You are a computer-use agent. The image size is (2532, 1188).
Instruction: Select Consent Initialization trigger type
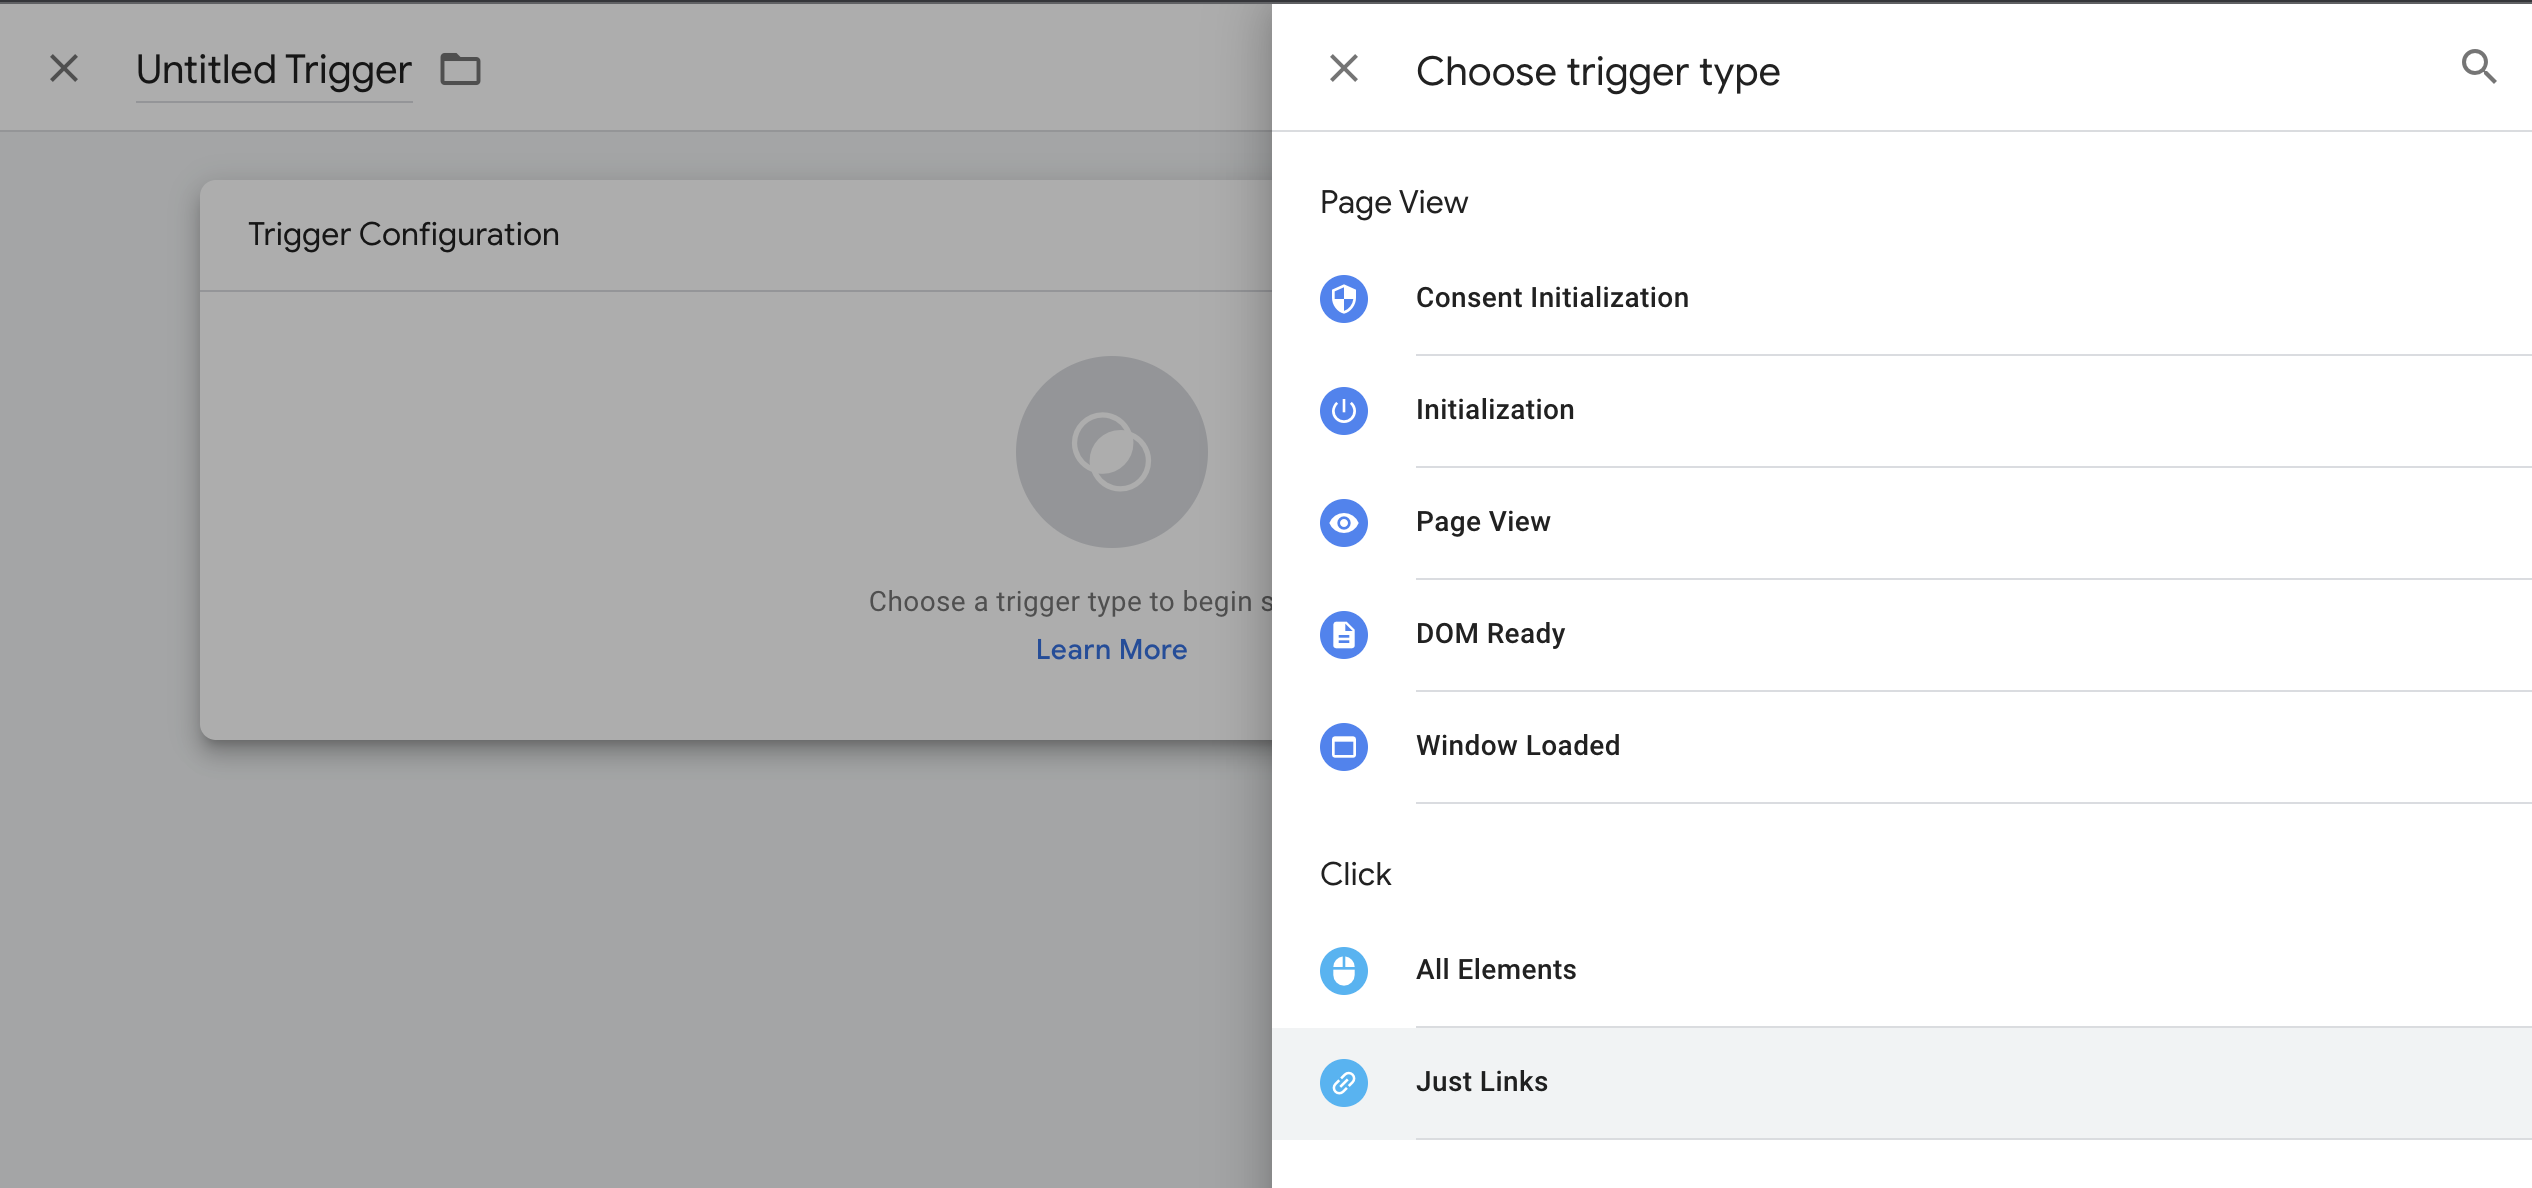[x=1552, y=298]
